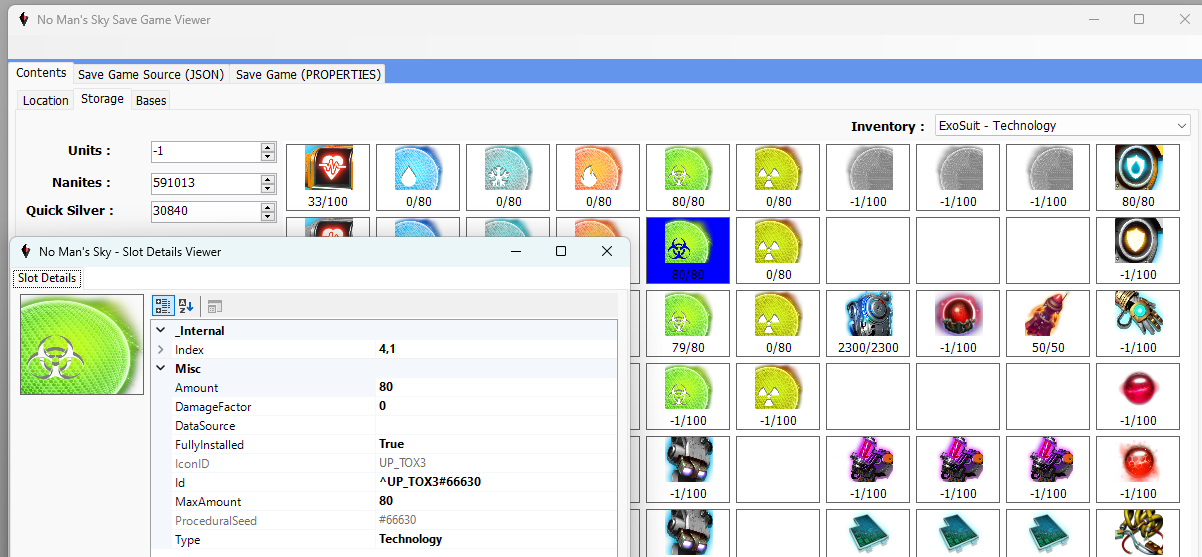
Task: Select the biohazard slot showing -1/100
Action: [x=688, y=396]
